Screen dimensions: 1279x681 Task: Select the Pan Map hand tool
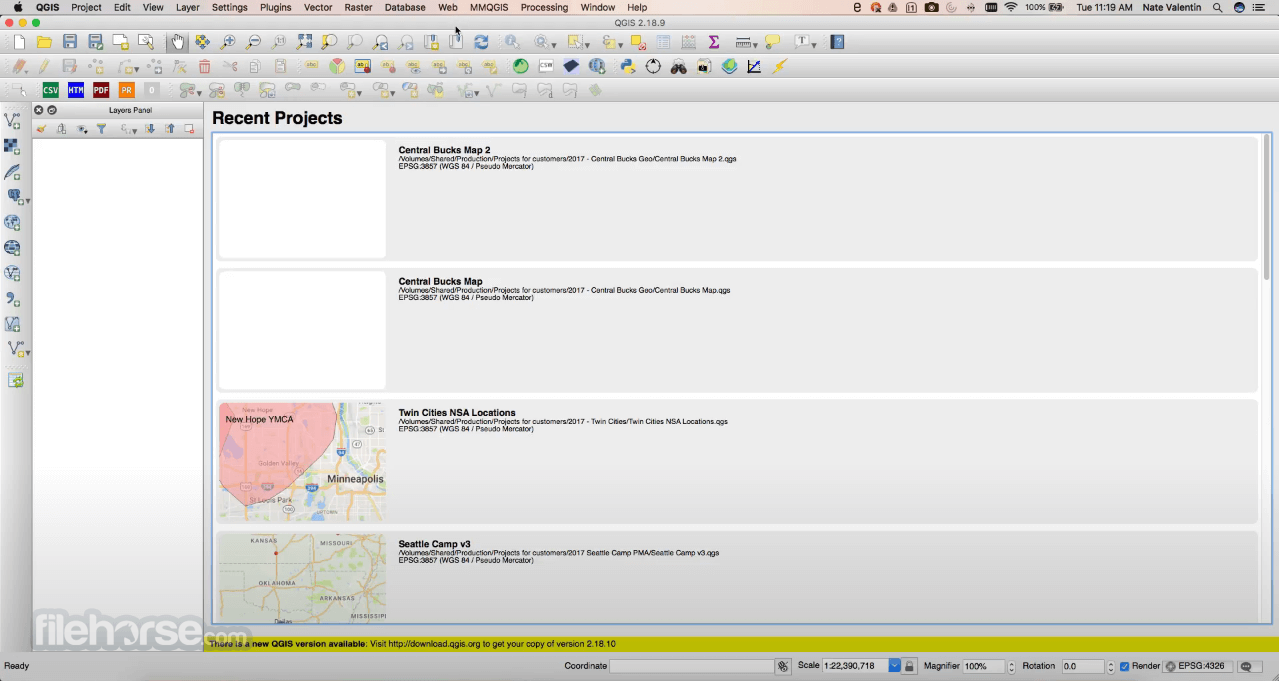coord(177,42)
